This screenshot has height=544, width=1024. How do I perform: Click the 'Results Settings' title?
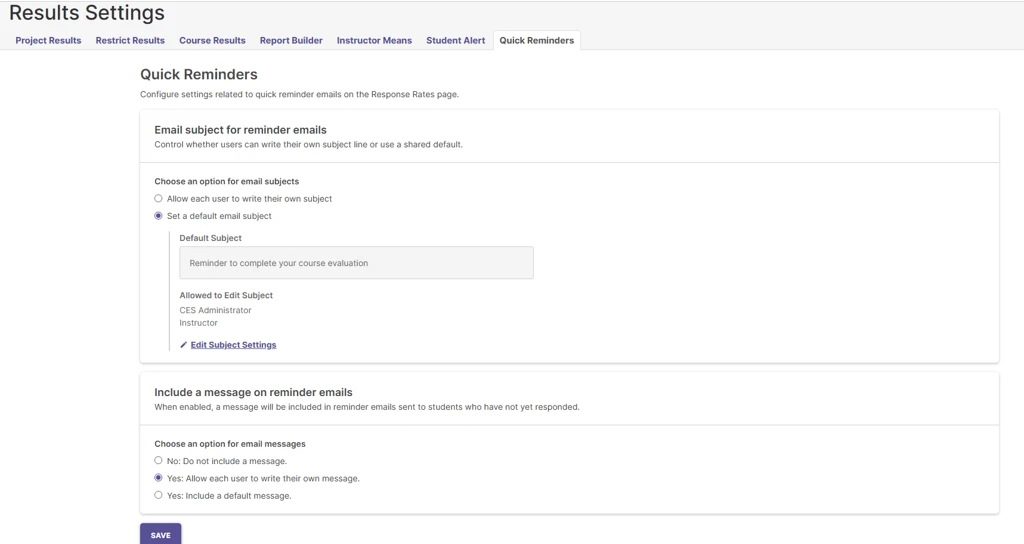[x=87, y=13]
